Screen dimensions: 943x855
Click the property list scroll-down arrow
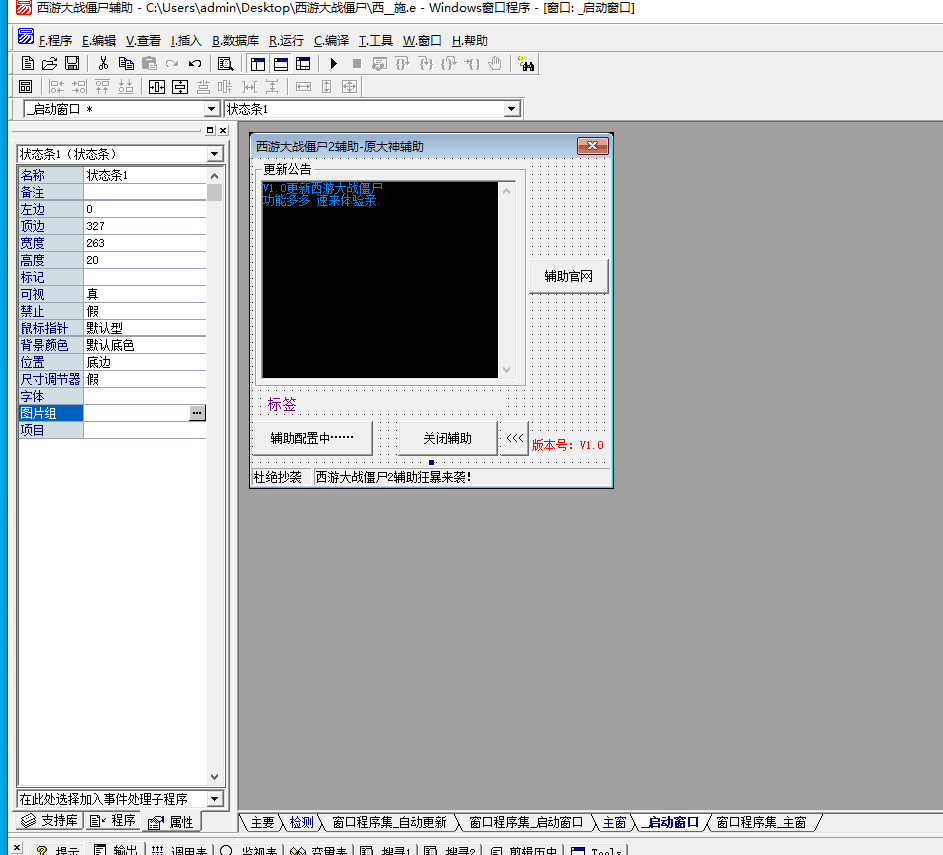(x=215, y=777)
